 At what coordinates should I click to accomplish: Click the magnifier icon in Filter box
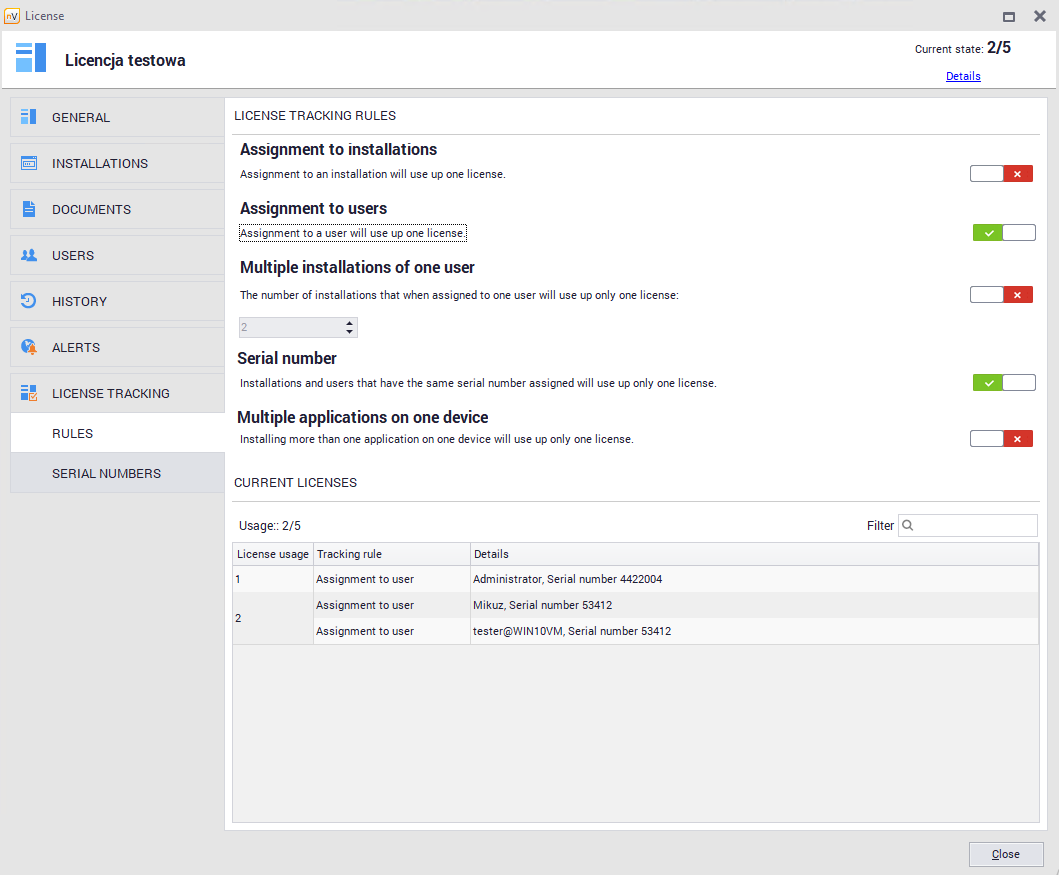coord(908,525)
